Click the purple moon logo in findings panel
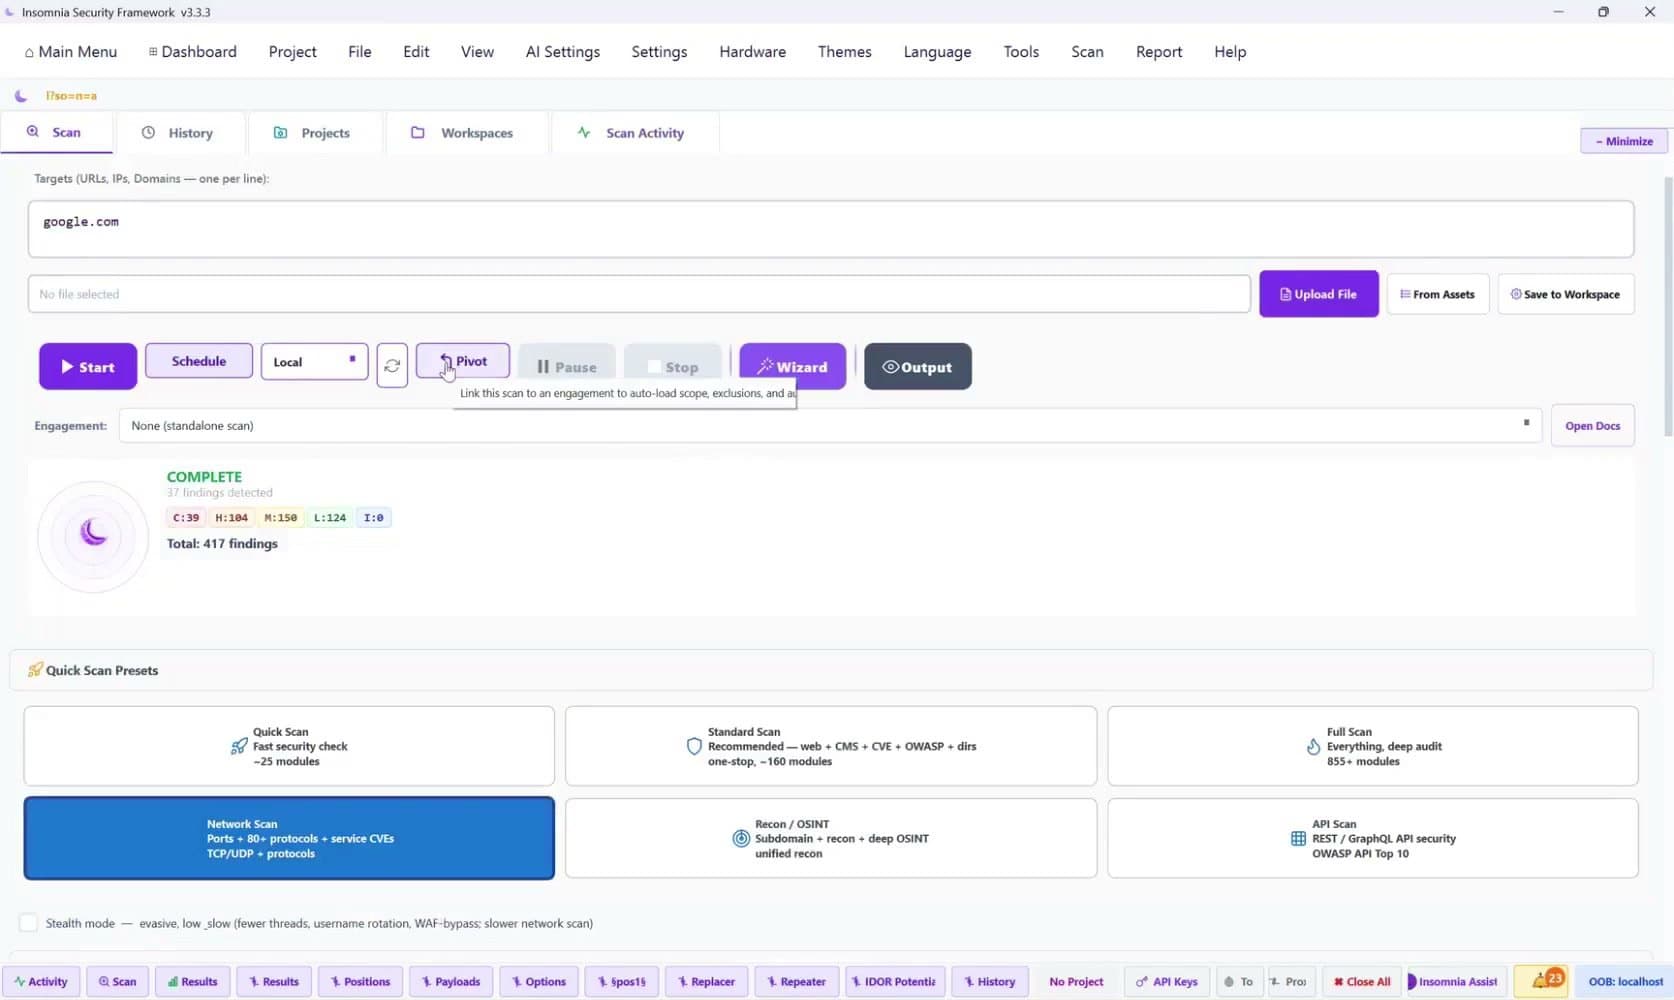Image resolution: width=1674 pixels, height=1000 pixels. tap(93, 534)
